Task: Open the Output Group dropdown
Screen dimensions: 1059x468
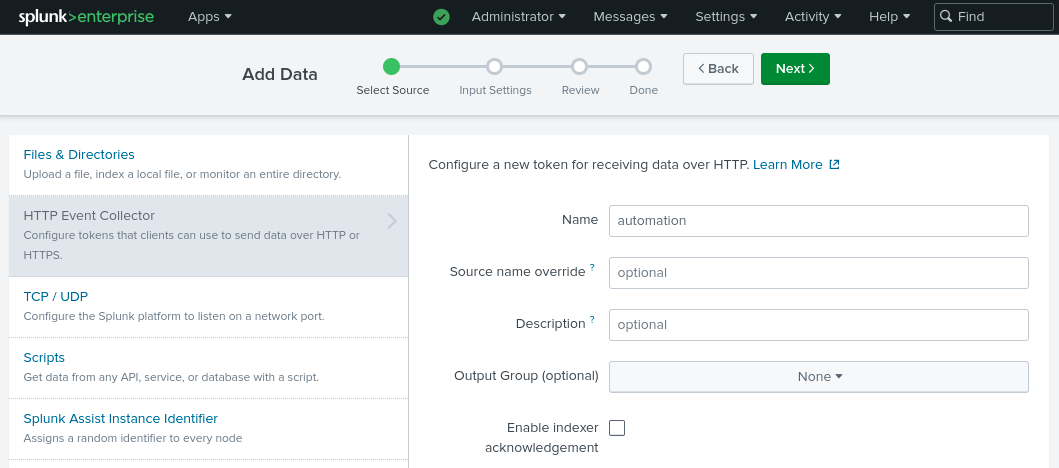Action: pyautogui.click(x=818, y=377)
